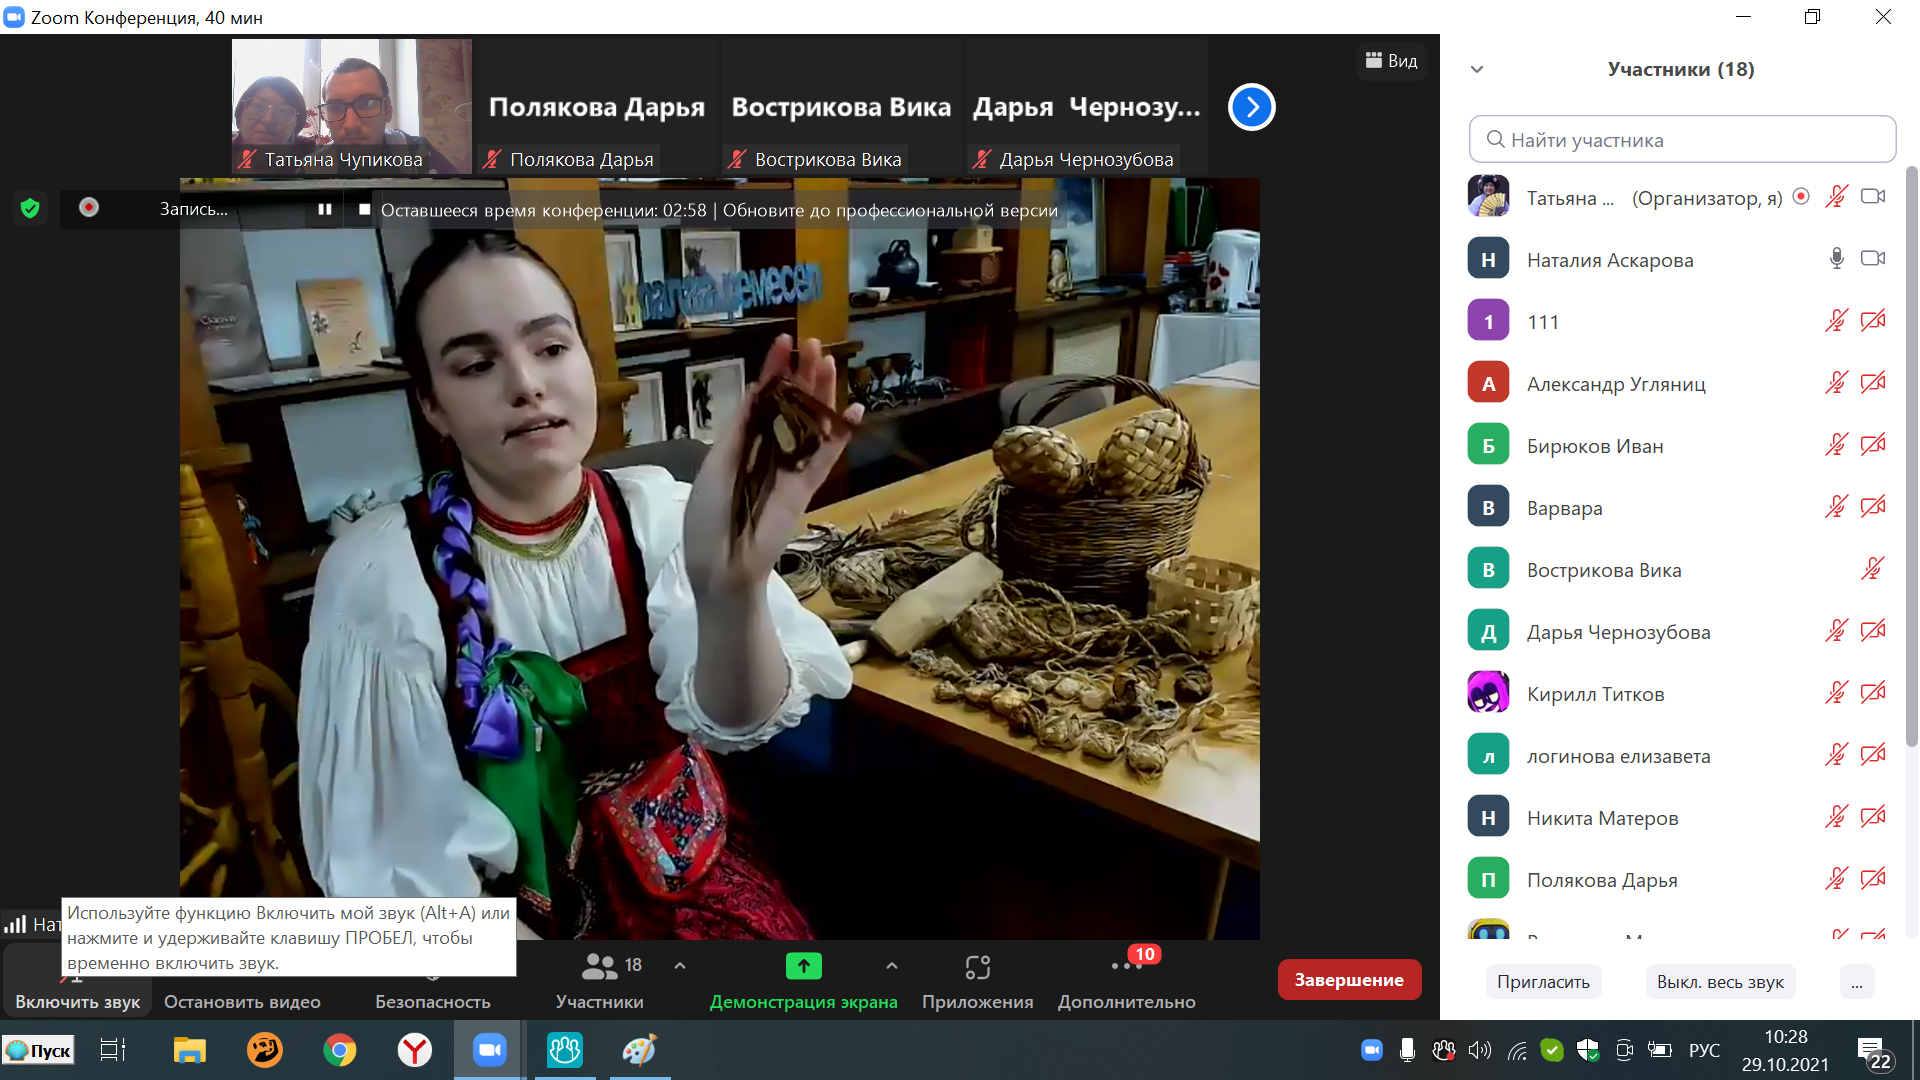1920x1080 pixels.
Task: Click Дарья Чернозубова's muted mic icon
Action: point(1836,631)
